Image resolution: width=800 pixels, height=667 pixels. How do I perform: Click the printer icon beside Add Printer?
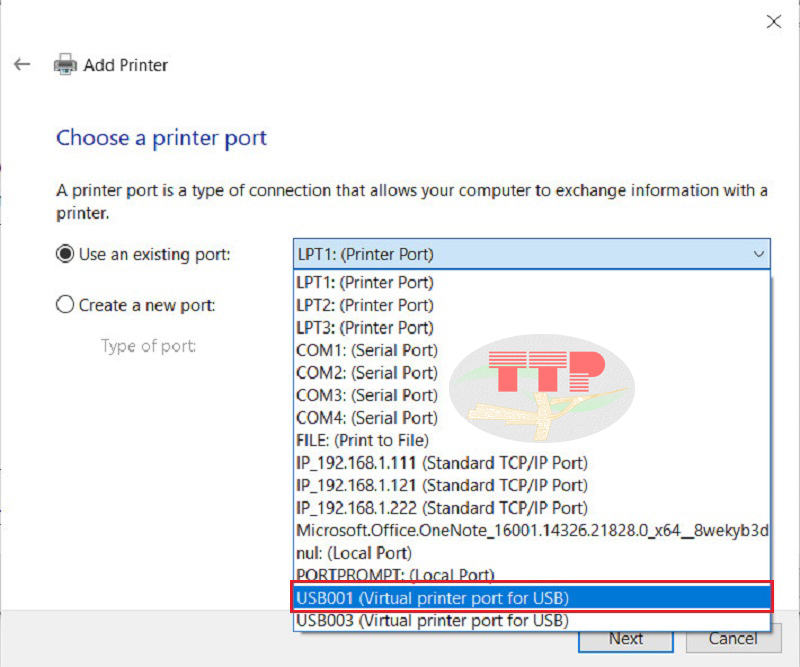(65, 64)
